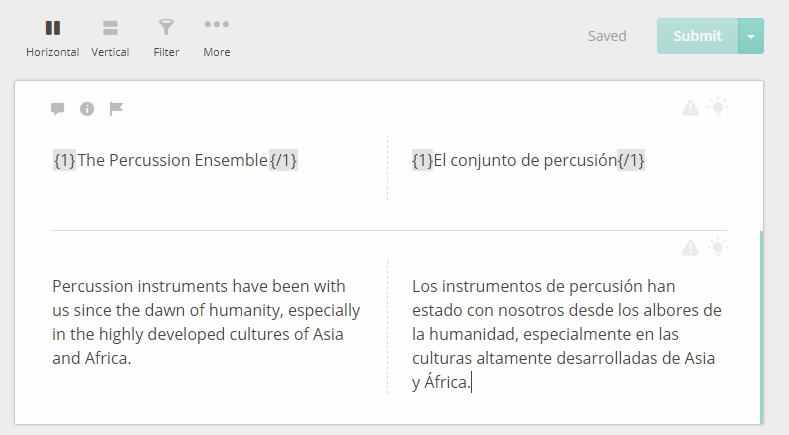The image size is (789, 435).
Task: Expand the Submit dropdown arrow
Action: pyautogui.click(x=751, y=36)
